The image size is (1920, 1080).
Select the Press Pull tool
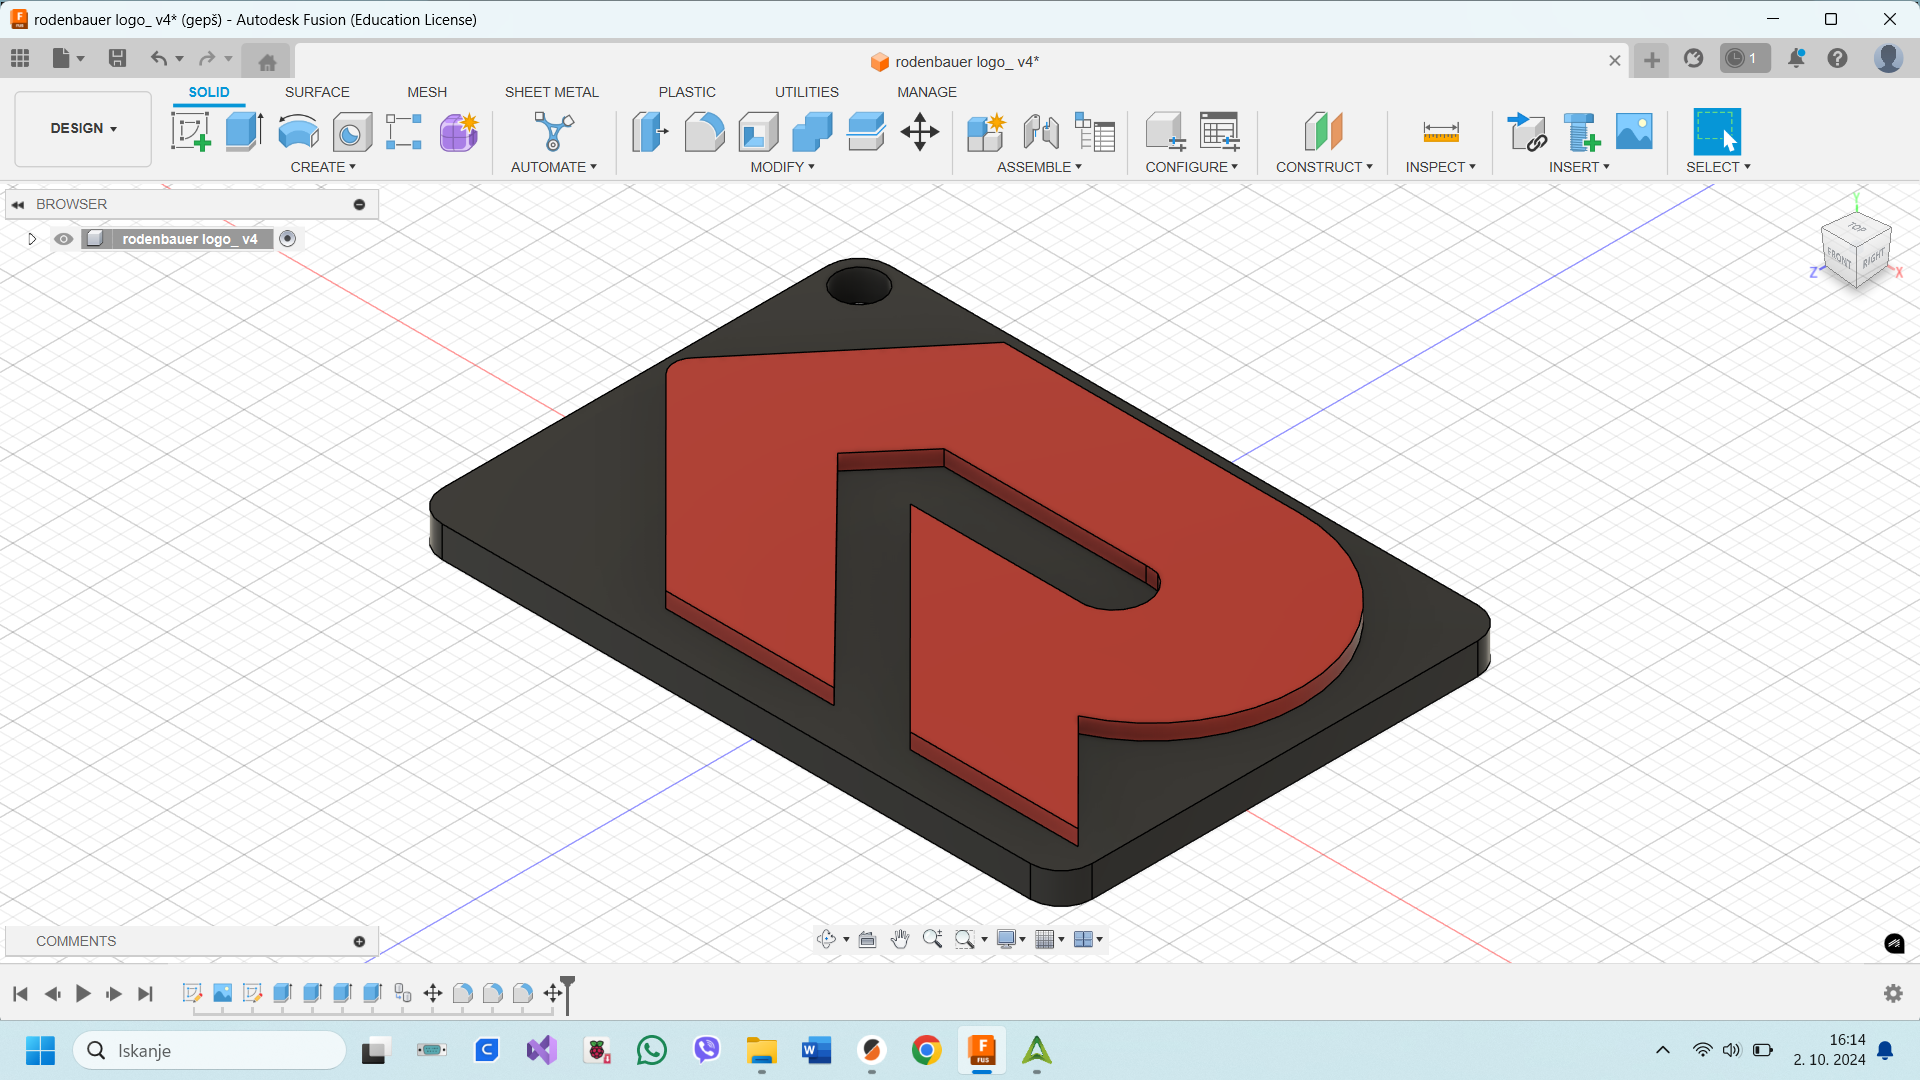click(x=651, y=132)
